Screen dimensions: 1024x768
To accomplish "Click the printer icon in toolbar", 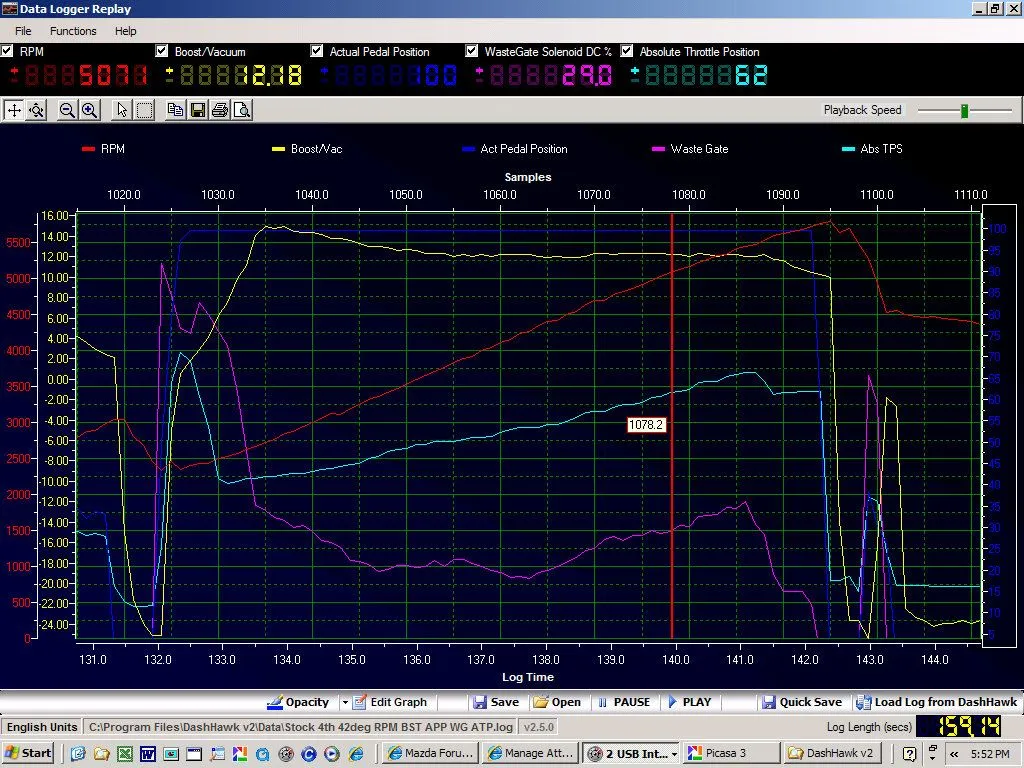I will 219,110.
